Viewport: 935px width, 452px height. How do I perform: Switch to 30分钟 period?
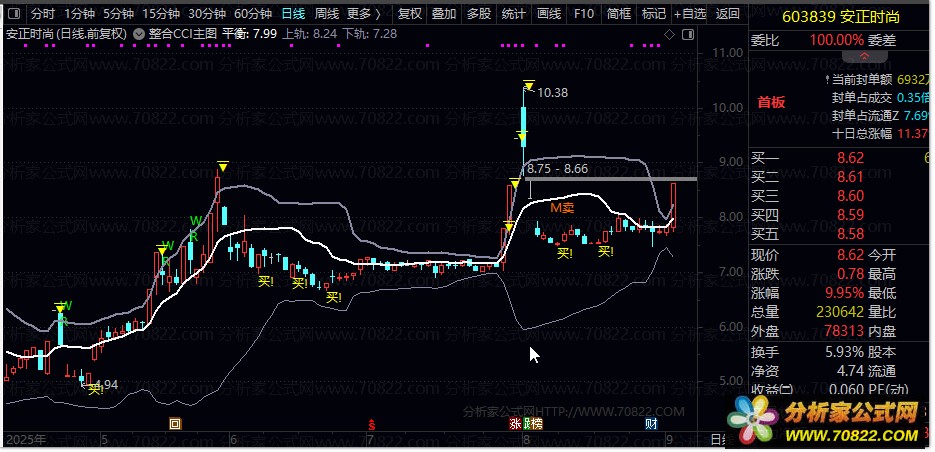206,13
